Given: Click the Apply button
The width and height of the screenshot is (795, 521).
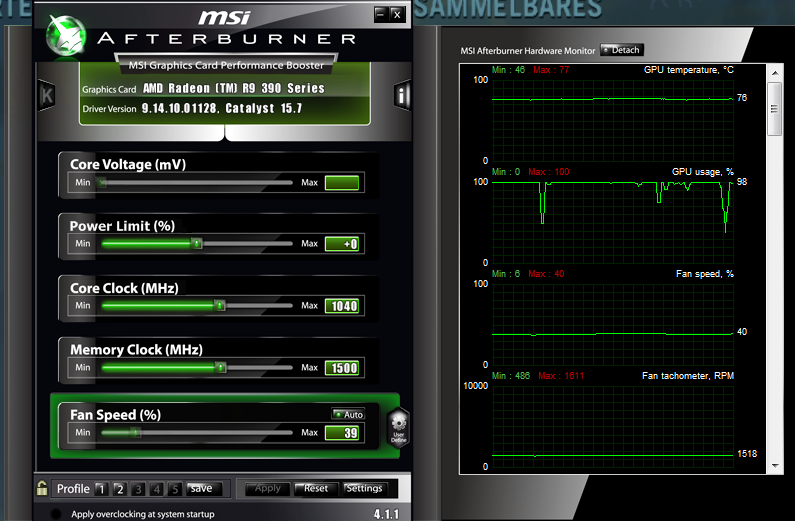Looking at the screenshot, I should tap(267, 489).
